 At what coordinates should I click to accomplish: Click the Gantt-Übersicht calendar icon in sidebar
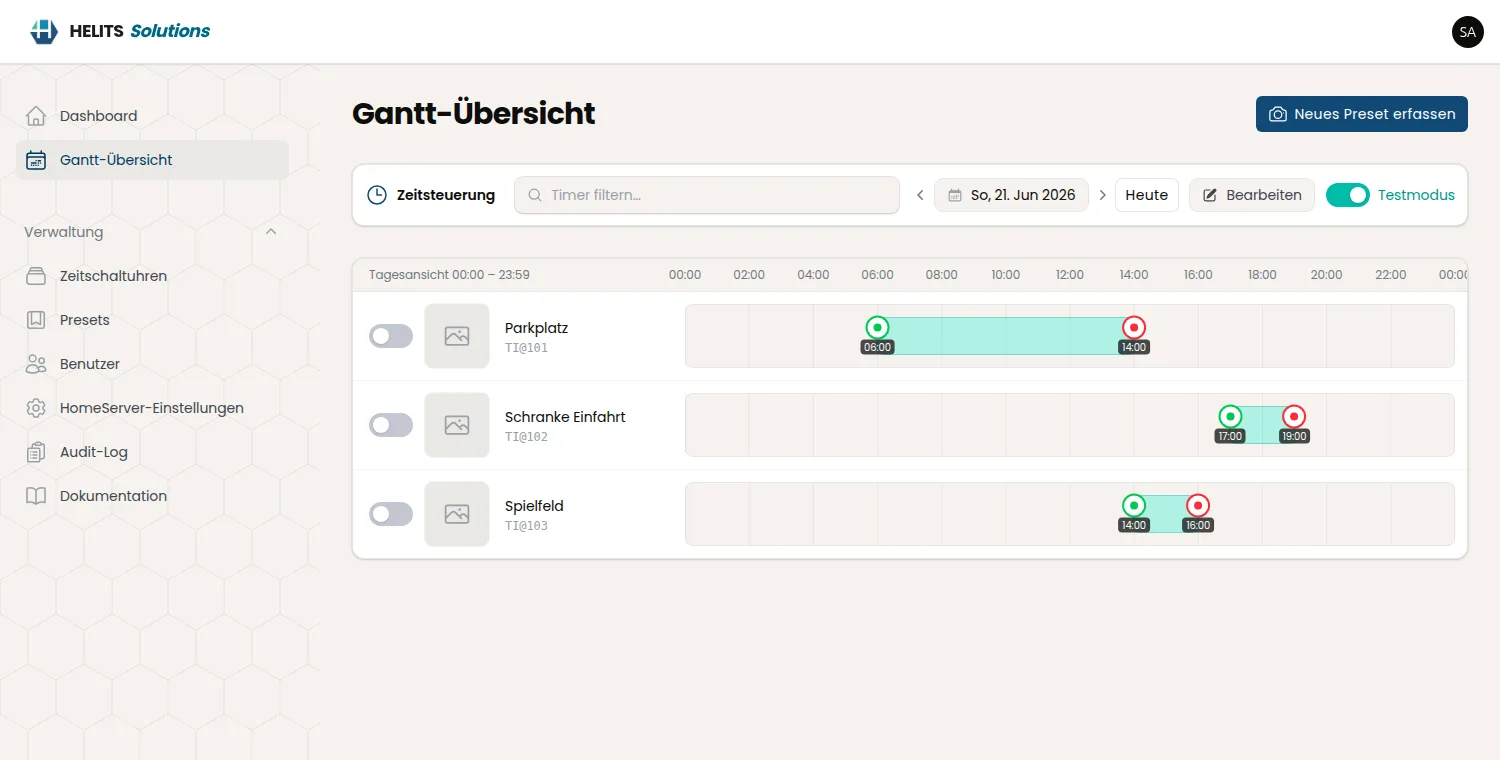tap(36, 160)
